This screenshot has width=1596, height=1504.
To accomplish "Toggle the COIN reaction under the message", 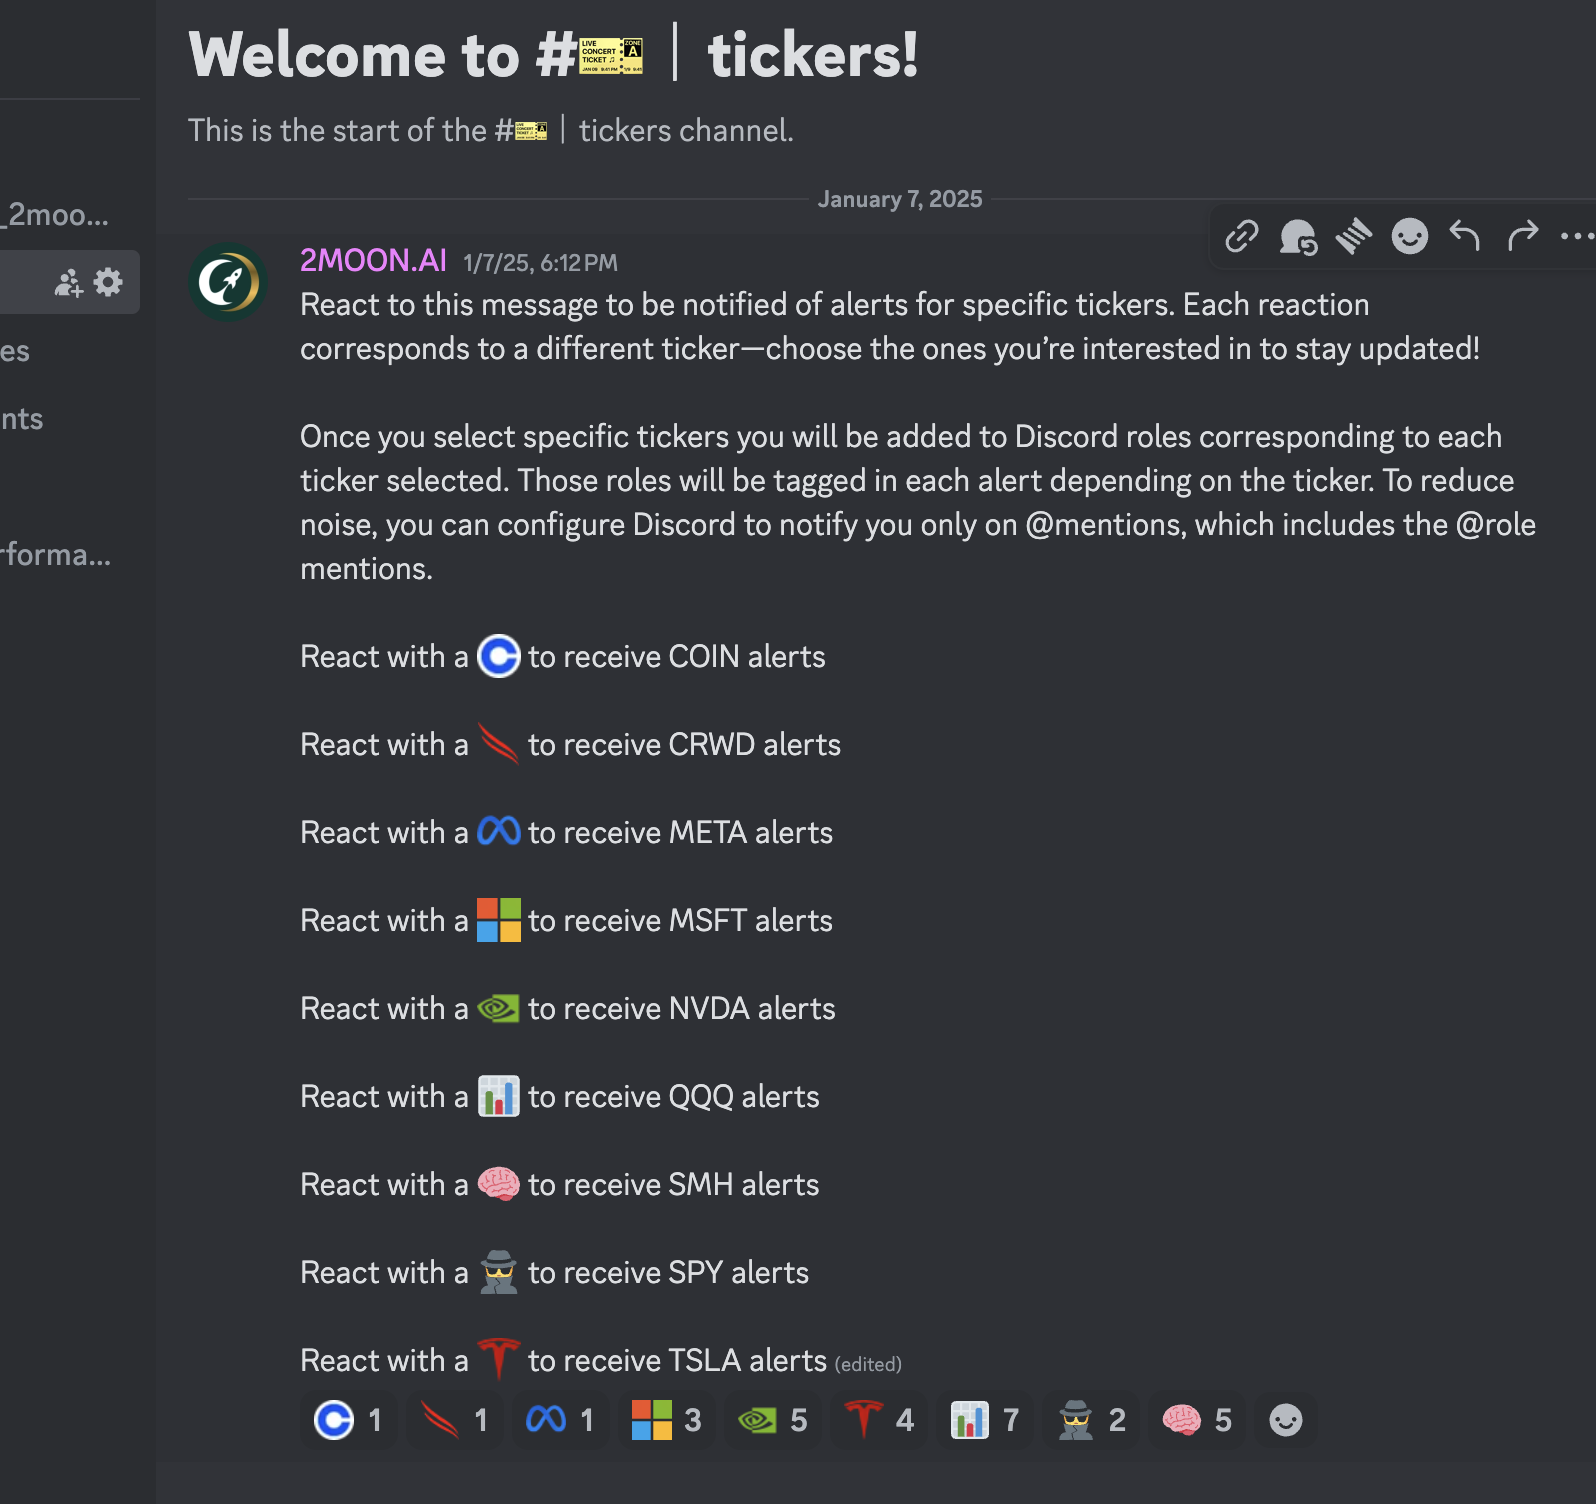I will coord(348,1420).
